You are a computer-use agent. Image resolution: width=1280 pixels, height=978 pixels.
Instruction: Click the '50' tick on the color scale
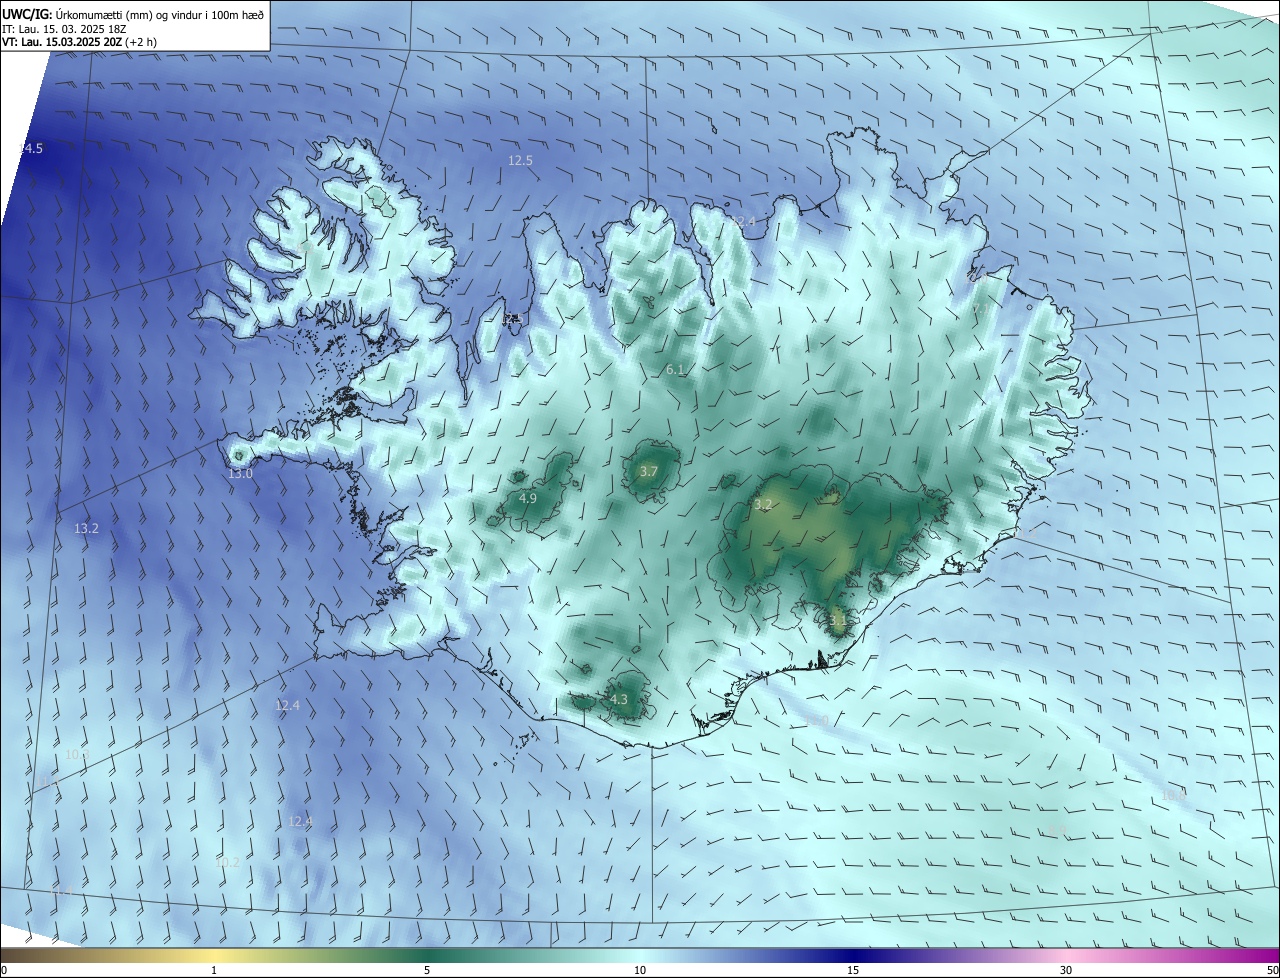tap(1272, 970)
